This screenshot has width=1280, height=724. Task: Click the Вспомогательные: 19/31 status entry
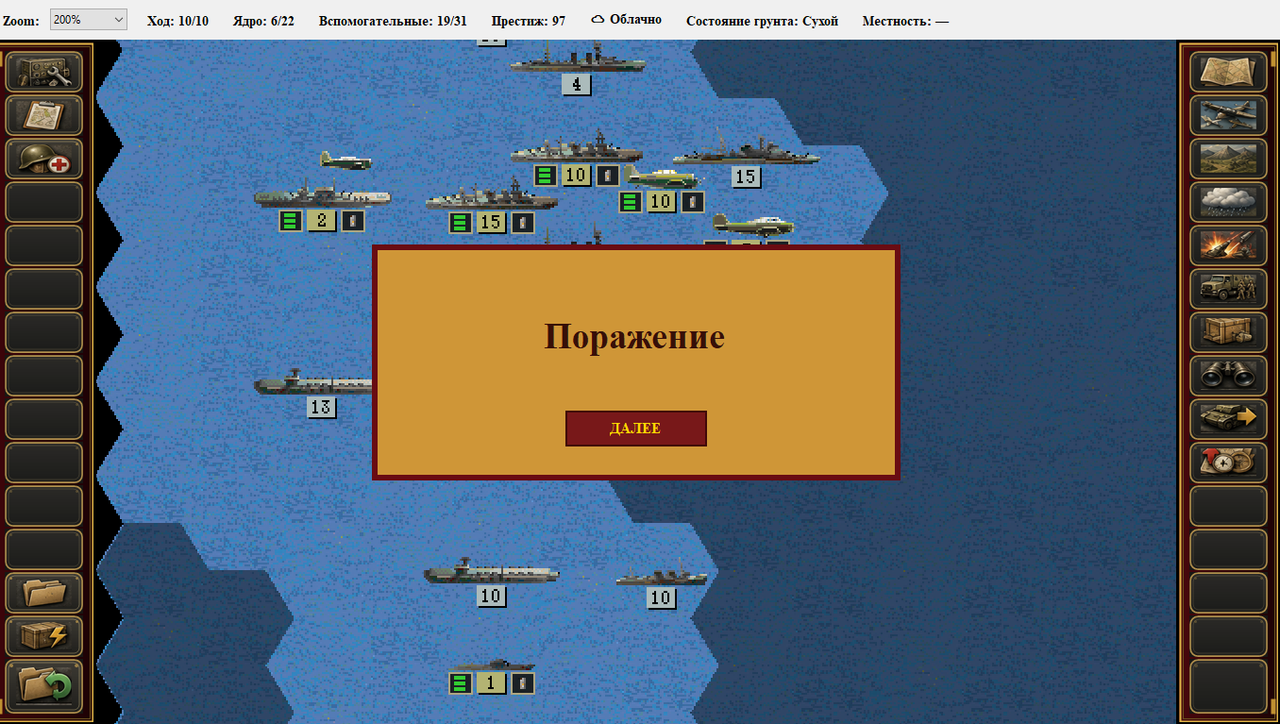coord(393,20)
